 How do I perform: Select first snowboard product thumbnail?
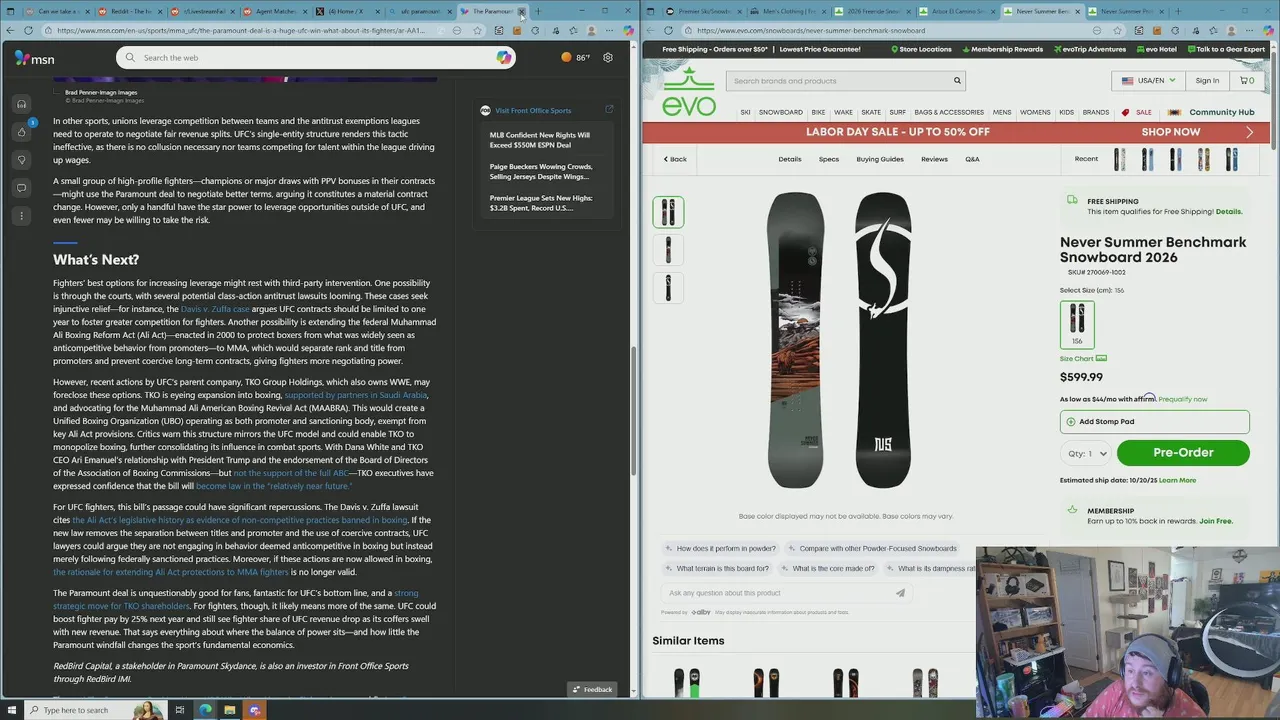point(668,212)
